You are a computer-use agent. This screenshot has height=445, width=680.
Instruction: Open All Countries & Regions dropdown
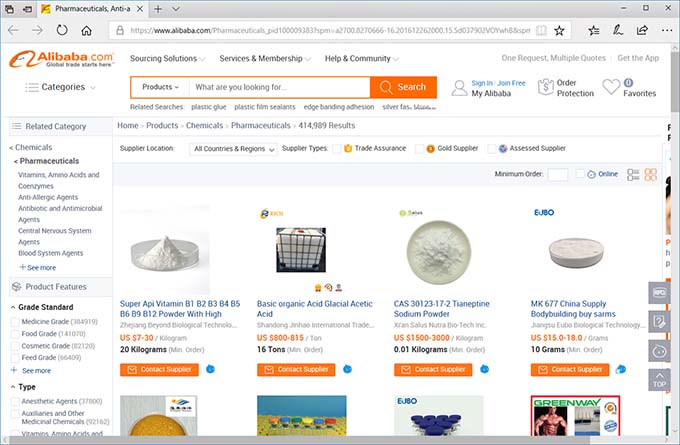tap(233, 149)
